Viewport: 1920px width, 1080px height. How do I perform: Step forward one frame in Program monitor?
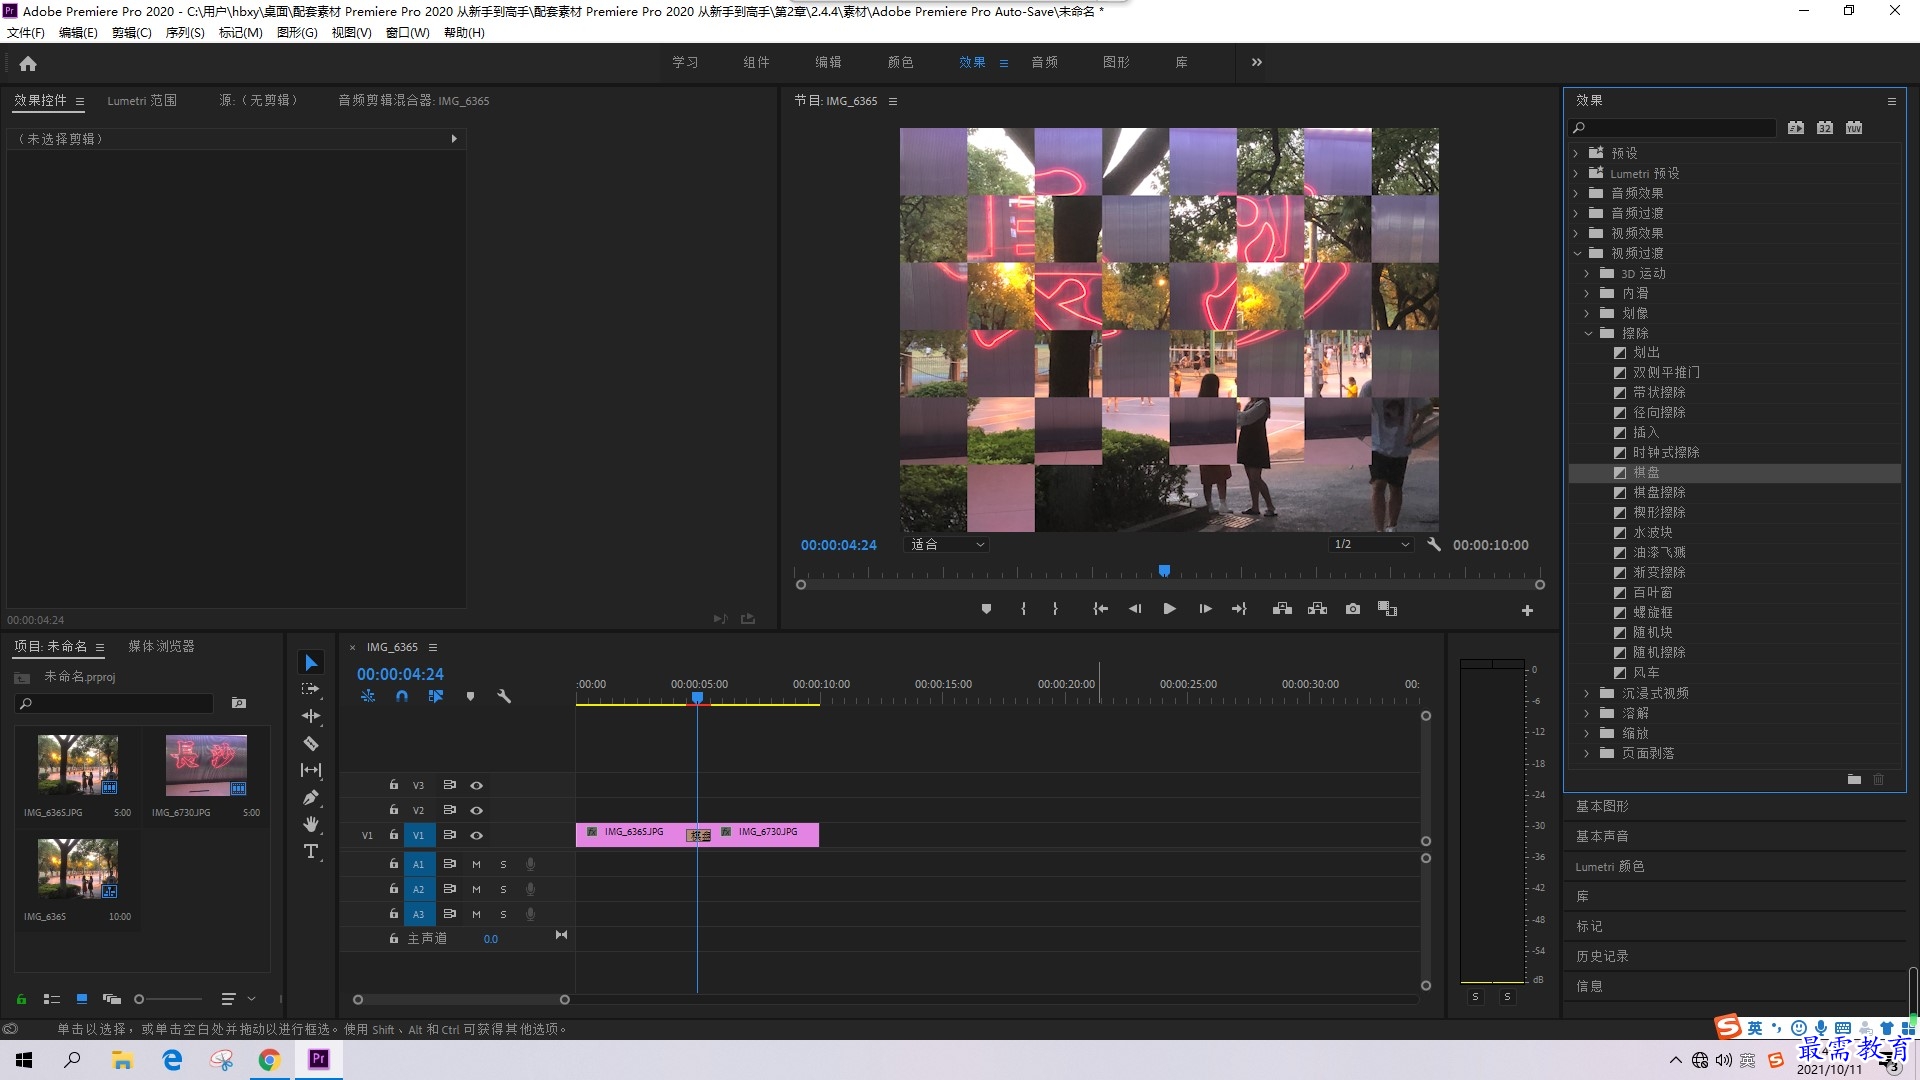(1205, 609)
